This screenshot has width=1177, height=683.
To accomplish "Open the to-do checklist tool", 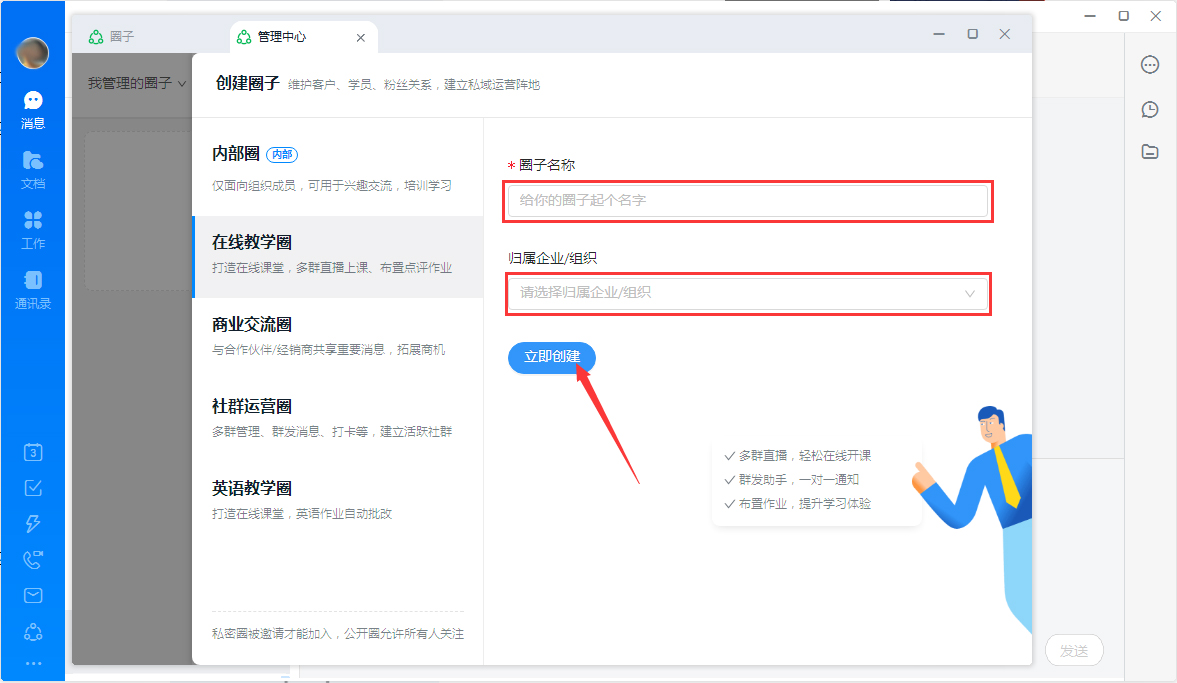I will click(x=33, y=487).
